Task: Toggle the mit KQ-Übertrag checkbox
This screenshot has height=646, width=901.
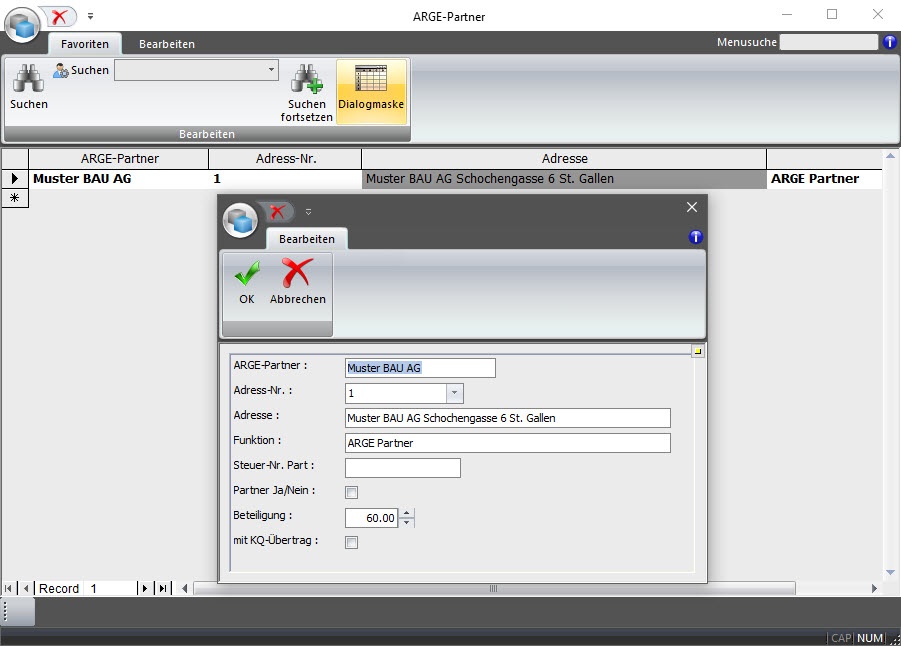Action: (351, 542)
